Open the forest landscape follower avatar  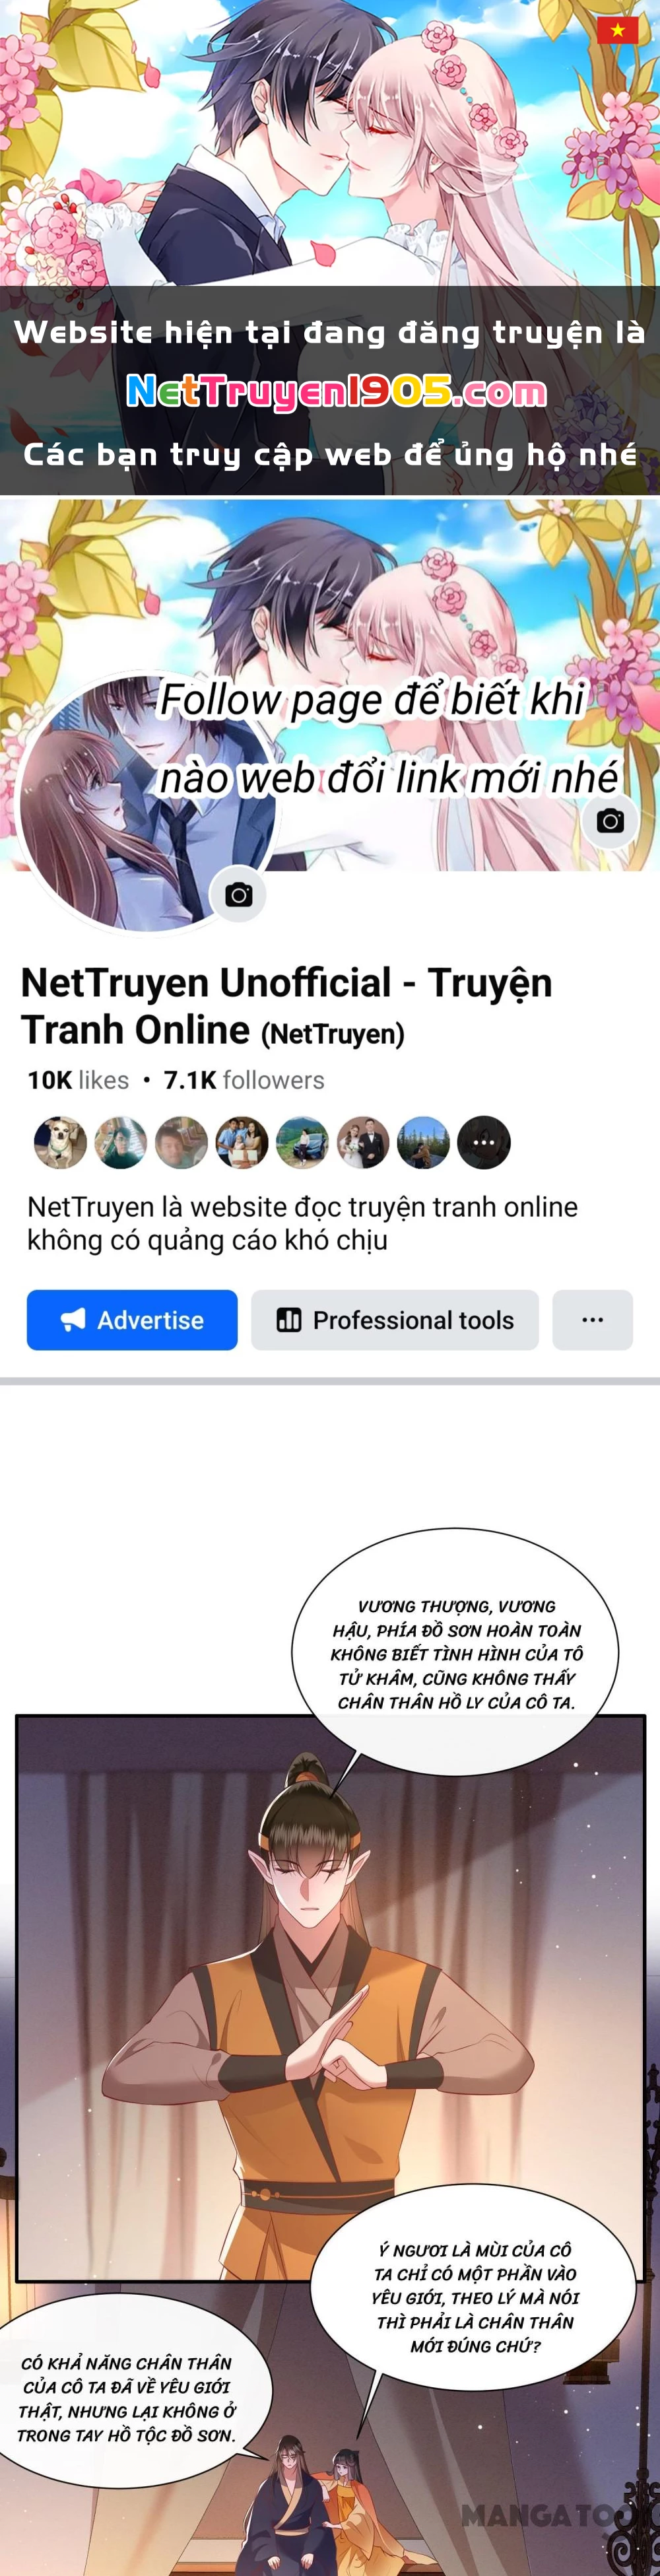[x=423, y=1142]
